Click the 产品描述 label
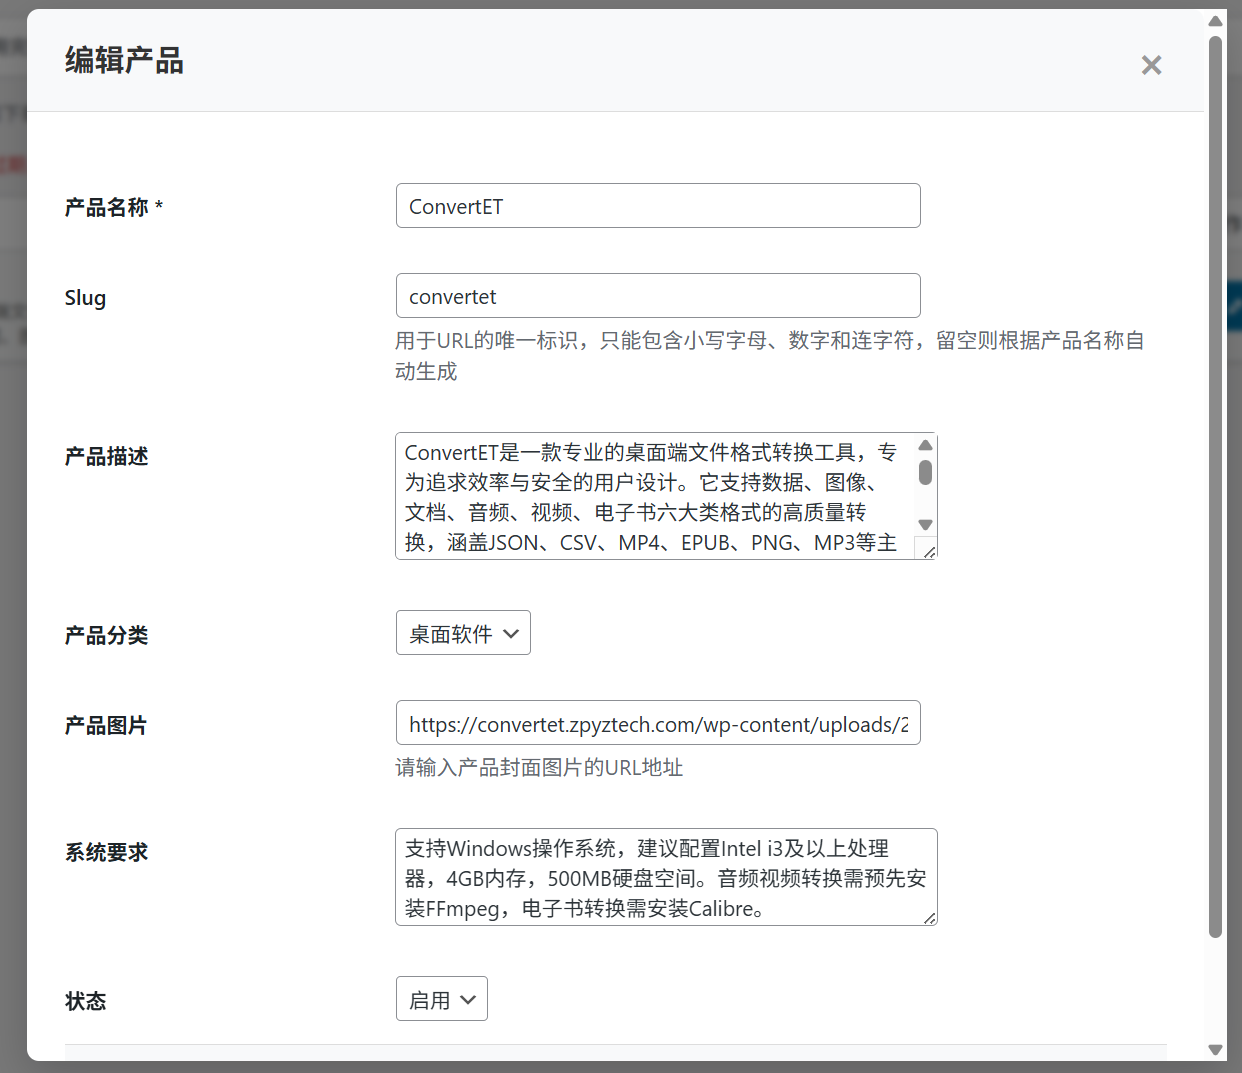The width and height of the screenshot is (1242, 1073). point(107,456)
